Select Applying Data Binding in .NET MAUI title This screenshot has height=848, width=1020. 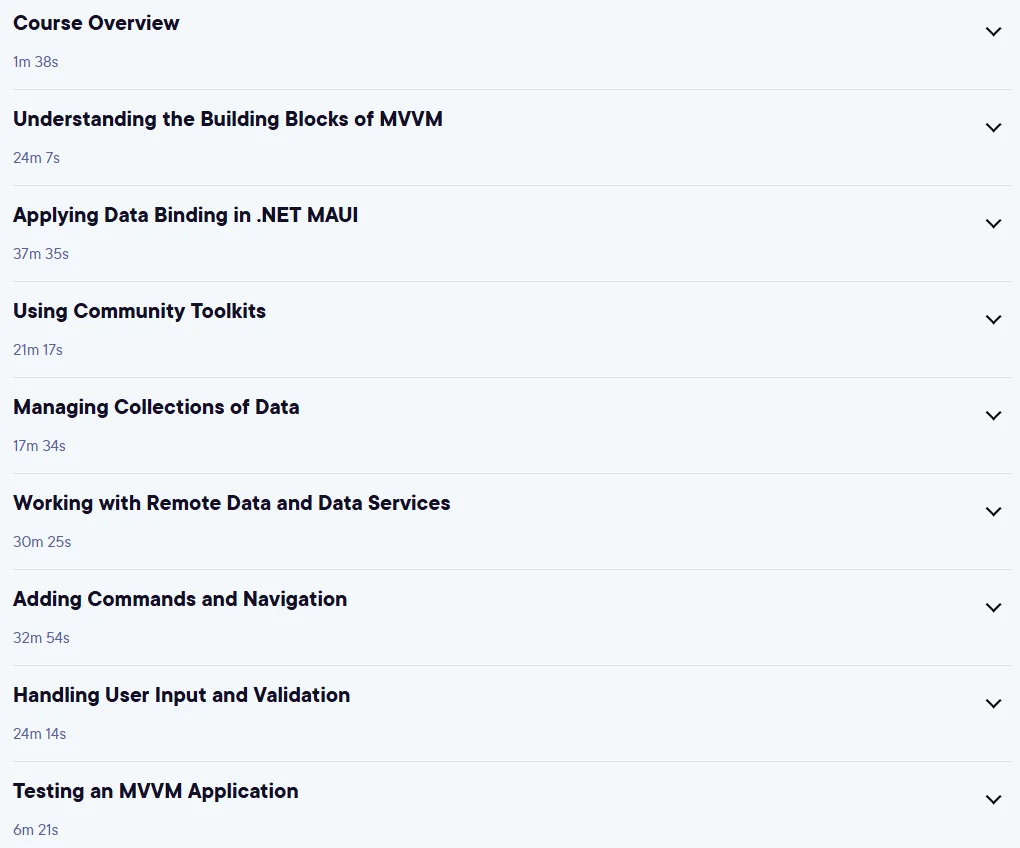coord(185,215)
